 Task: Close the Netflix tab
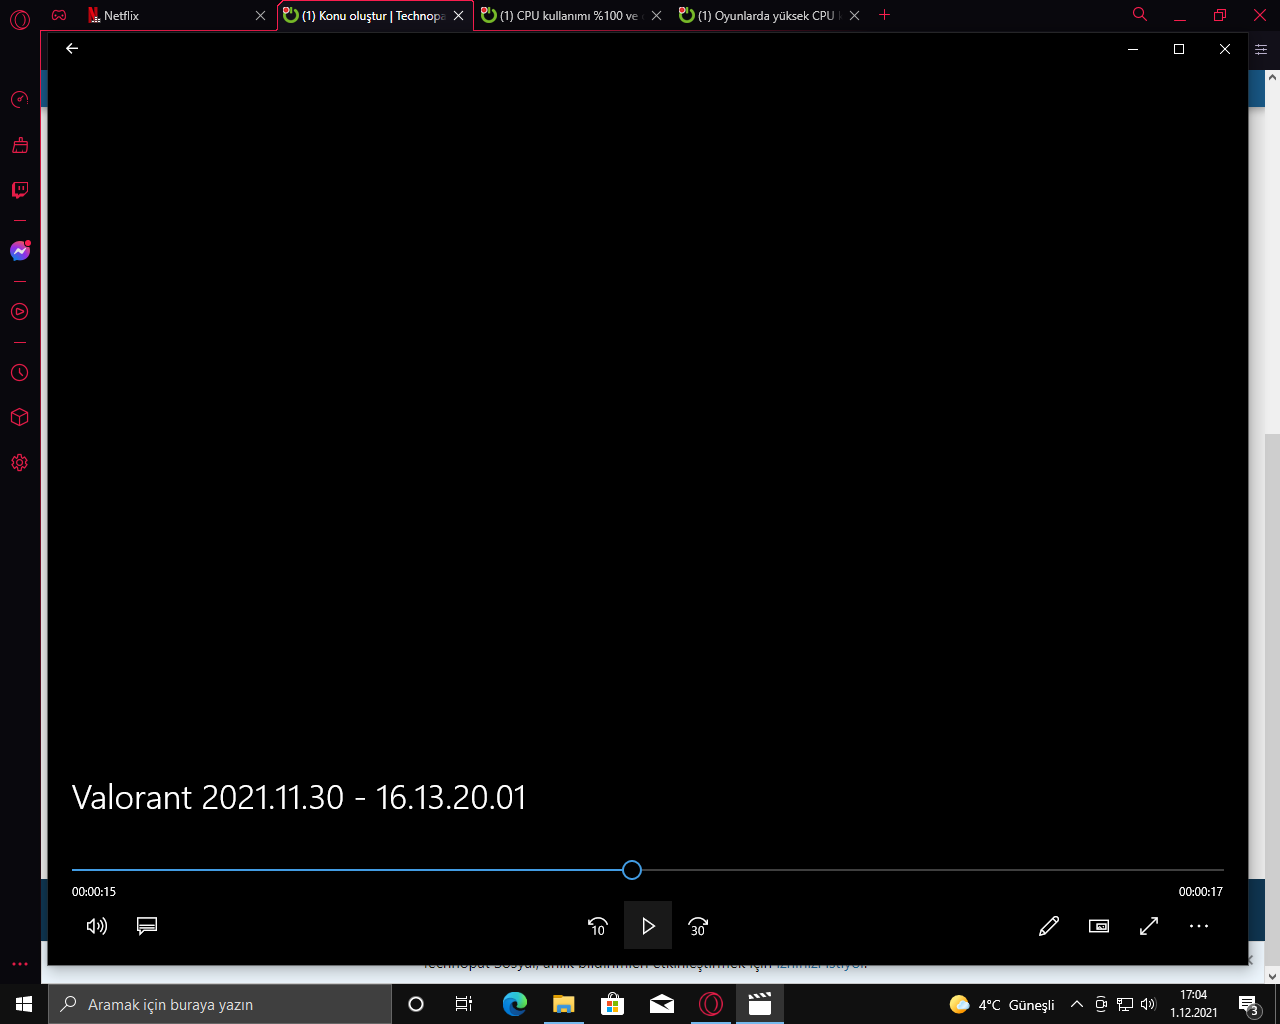(x=260, y=16)
